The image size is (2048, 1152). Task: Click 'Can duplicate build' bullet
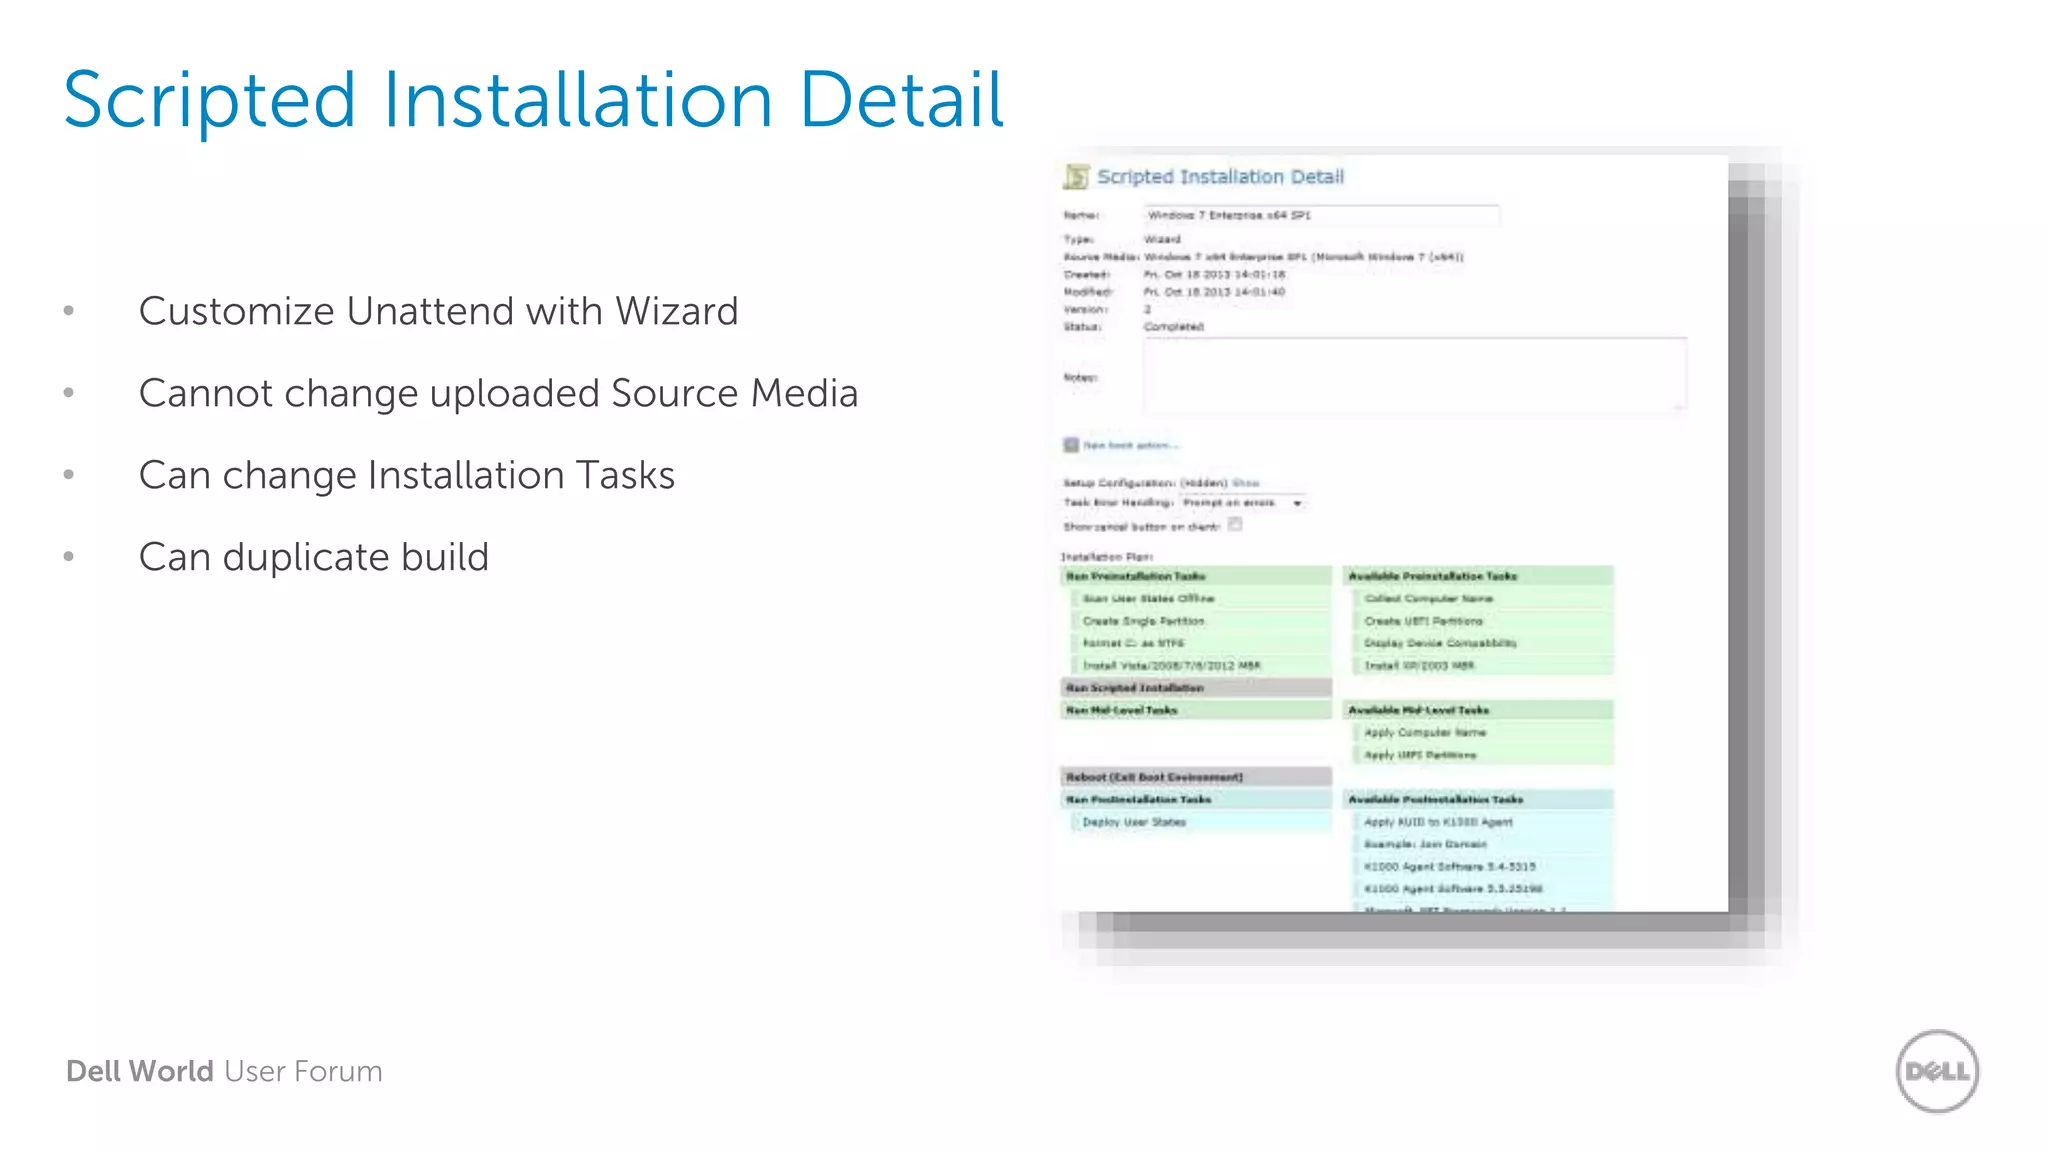pyautogui.click(x=313, y=558)
